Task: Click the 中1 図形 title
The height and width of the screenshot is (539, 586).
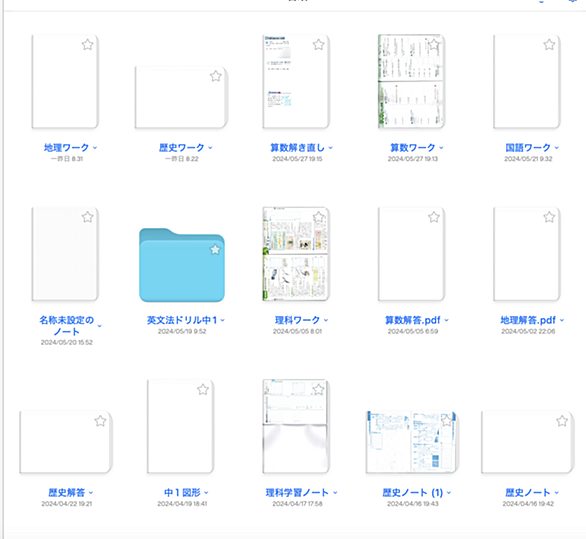Action: (x=182, y=493)
